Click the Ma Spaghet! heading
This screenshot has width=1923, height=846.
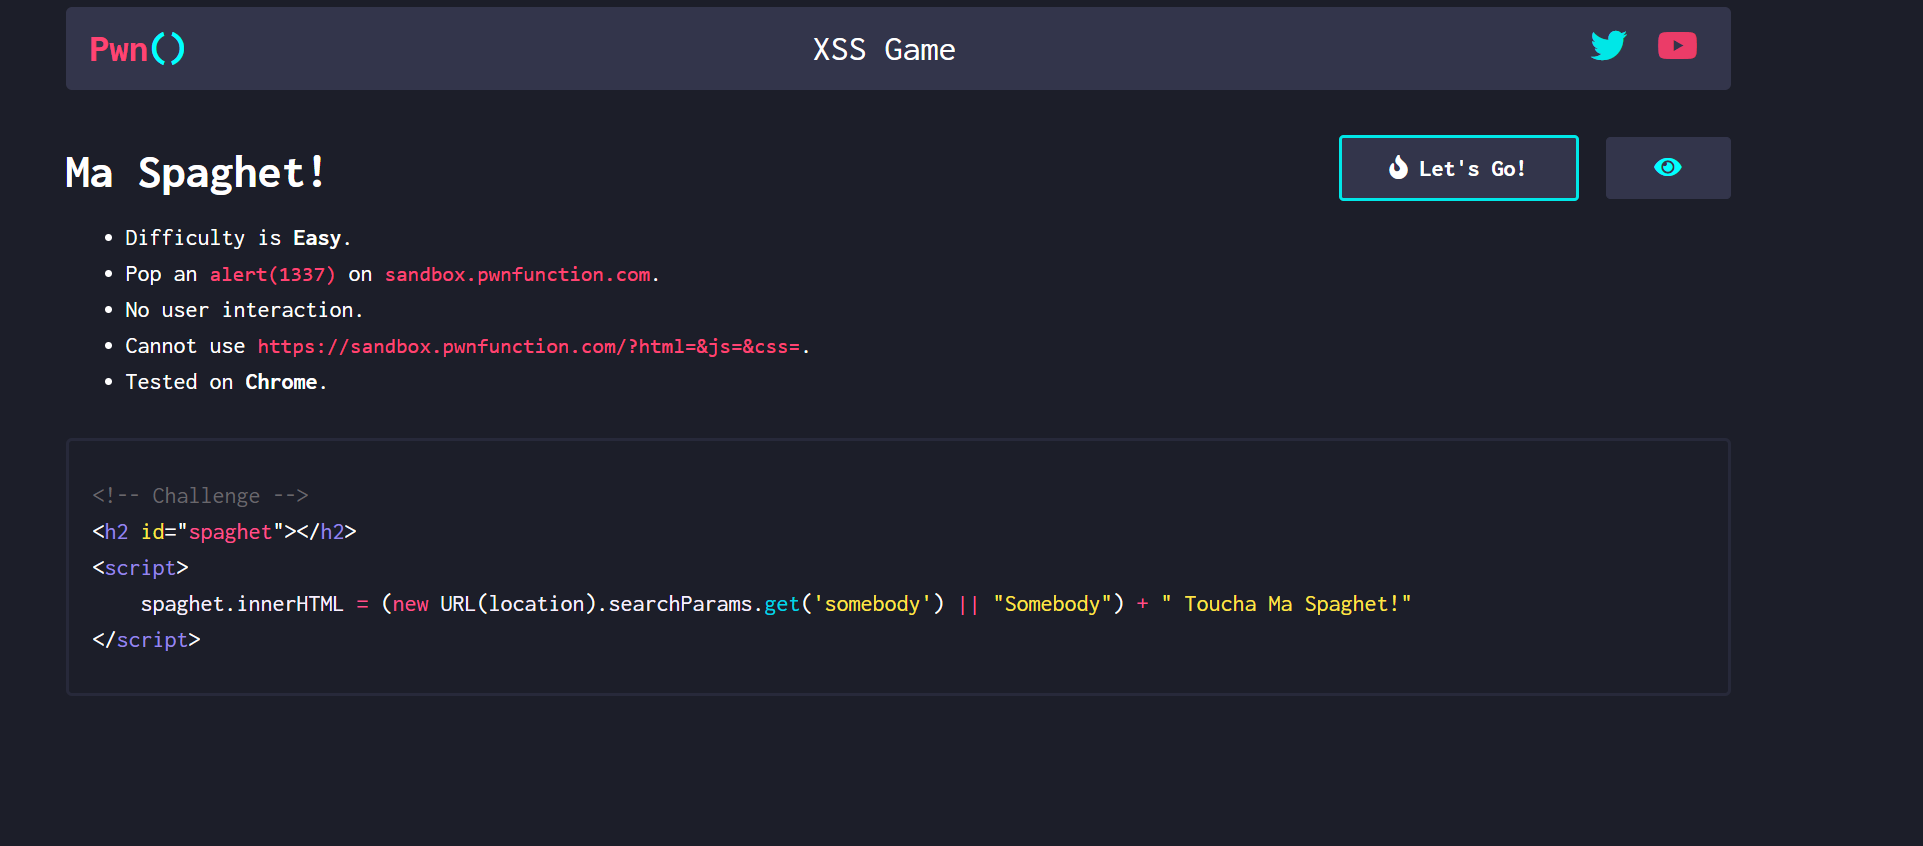point(195,172)
